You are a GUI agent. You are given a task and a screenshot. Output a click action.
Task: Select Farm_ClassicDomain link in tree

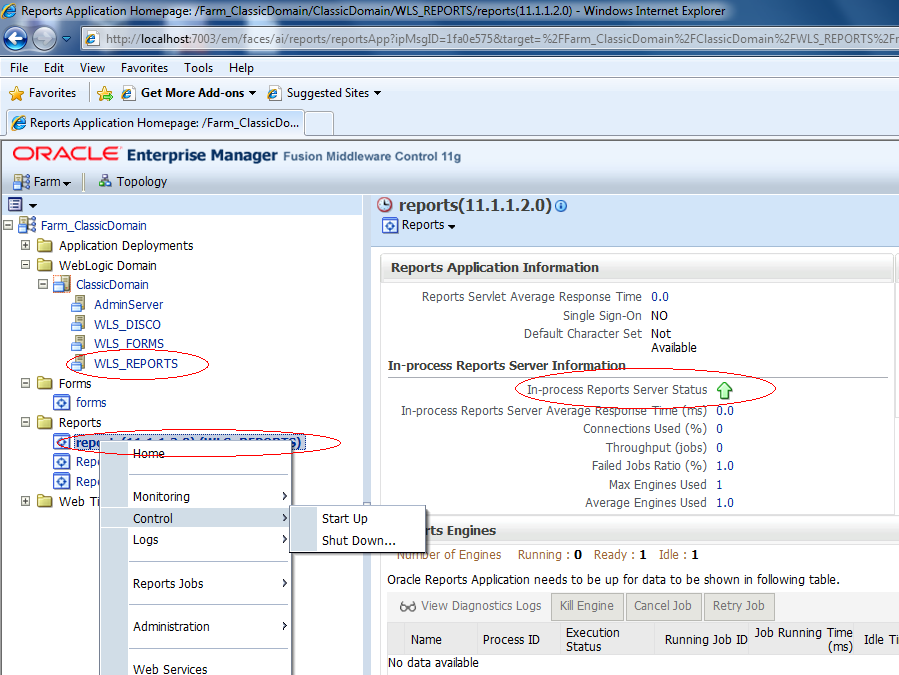(93, 226)
